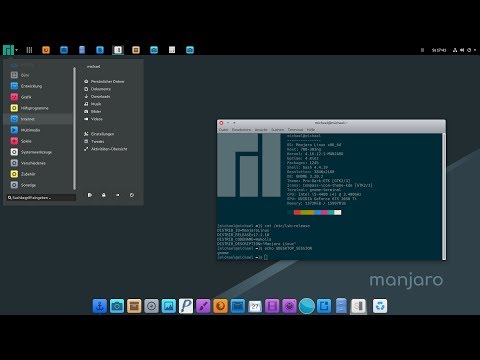Click the power icon in system tray

coord(469,50)
